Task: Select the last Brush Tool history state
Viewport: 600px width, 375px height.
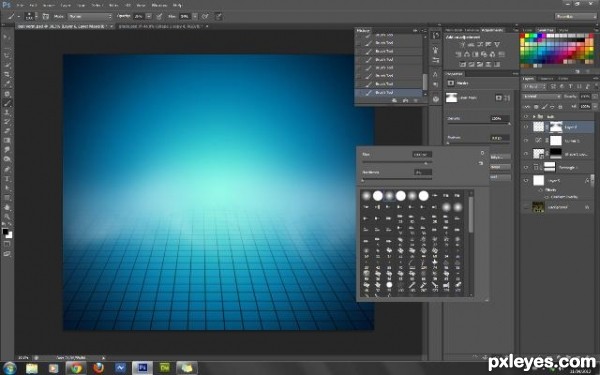Action: click(388, 92)
